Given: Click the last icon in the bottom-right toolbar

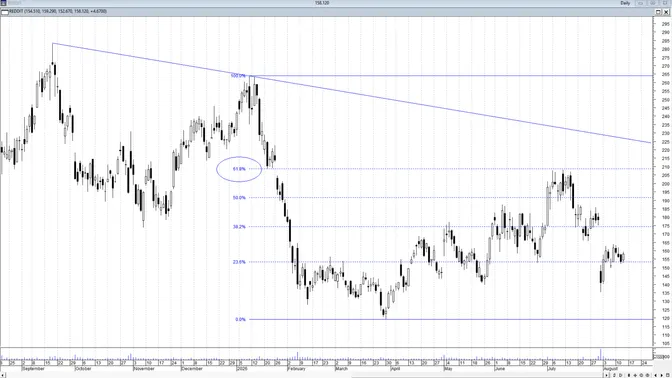Looking at the screenshot, I should point(668,375).
